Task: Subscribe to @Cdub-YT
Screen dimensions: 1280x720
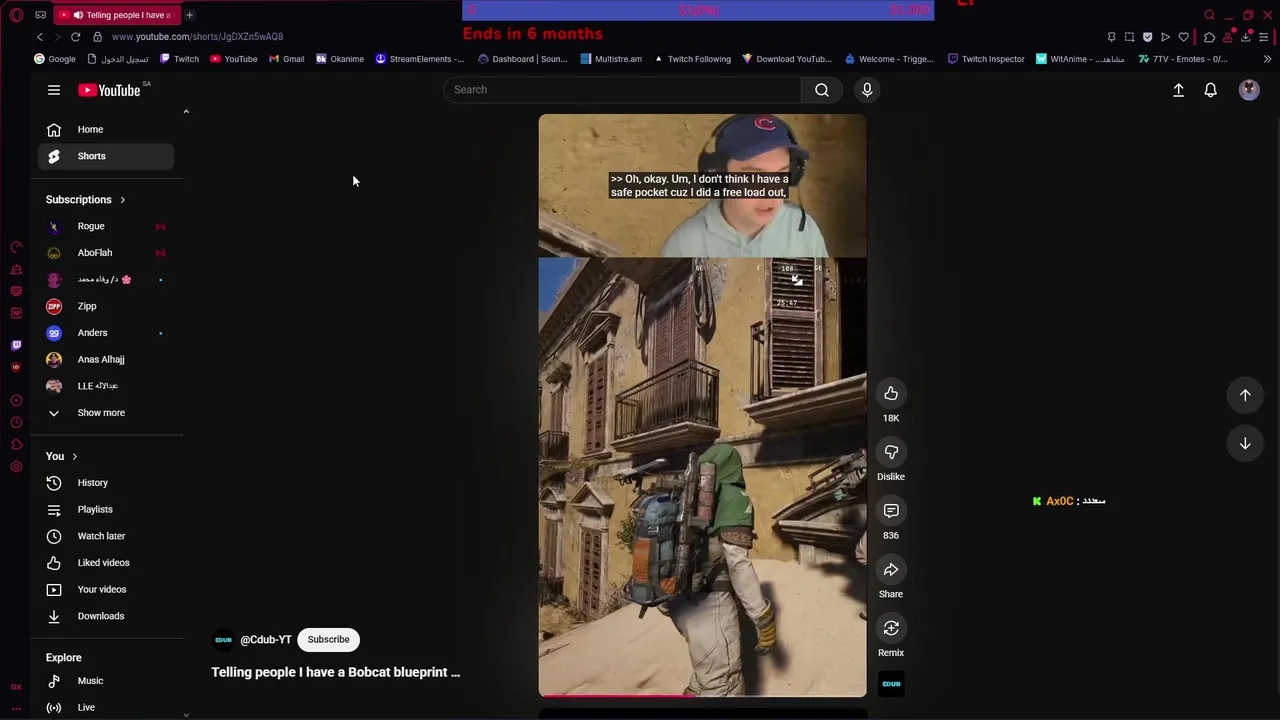Action: pyautogui.click(x=328, y=640)
